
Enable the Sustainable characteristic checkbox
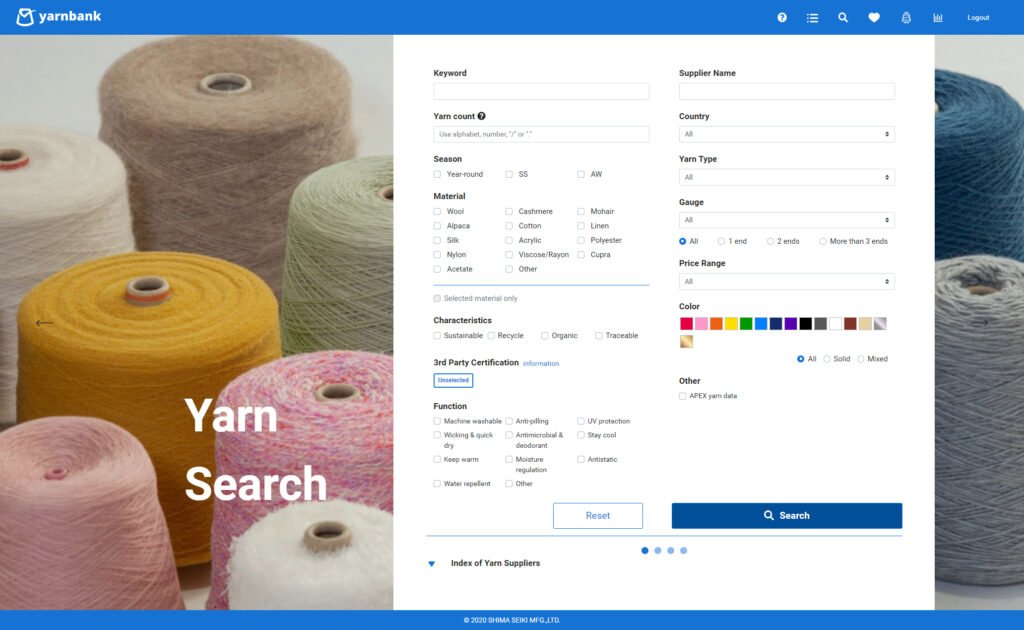[437, 336]
